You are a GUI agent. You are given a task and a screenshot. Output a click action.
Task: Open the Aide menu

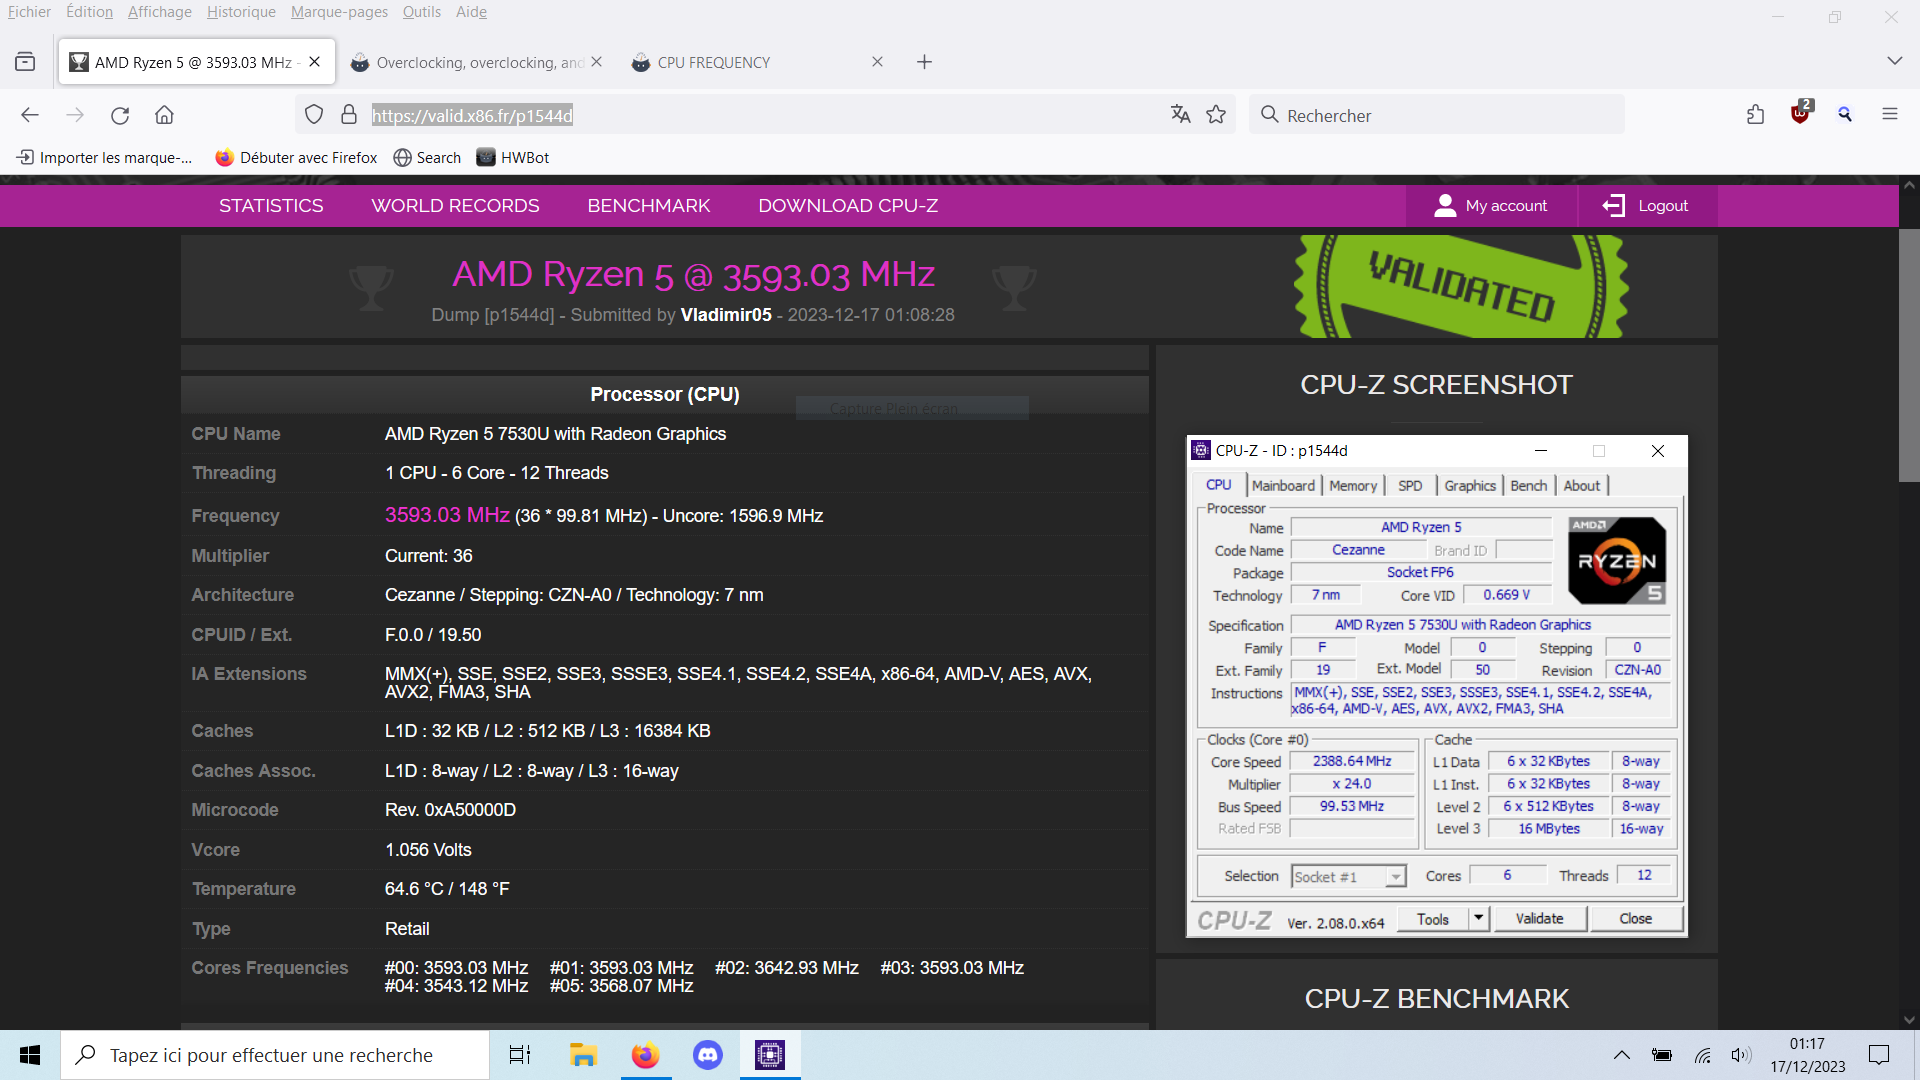[471, 12]
